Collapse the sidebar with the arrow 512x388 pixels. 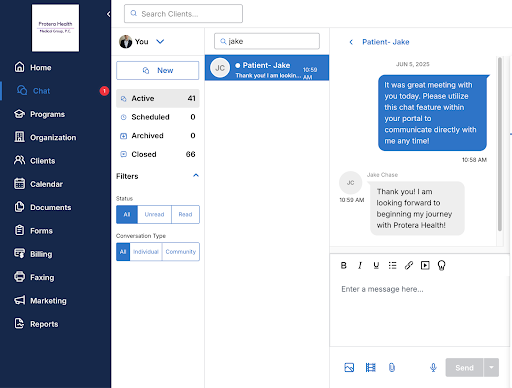point(108,14)
